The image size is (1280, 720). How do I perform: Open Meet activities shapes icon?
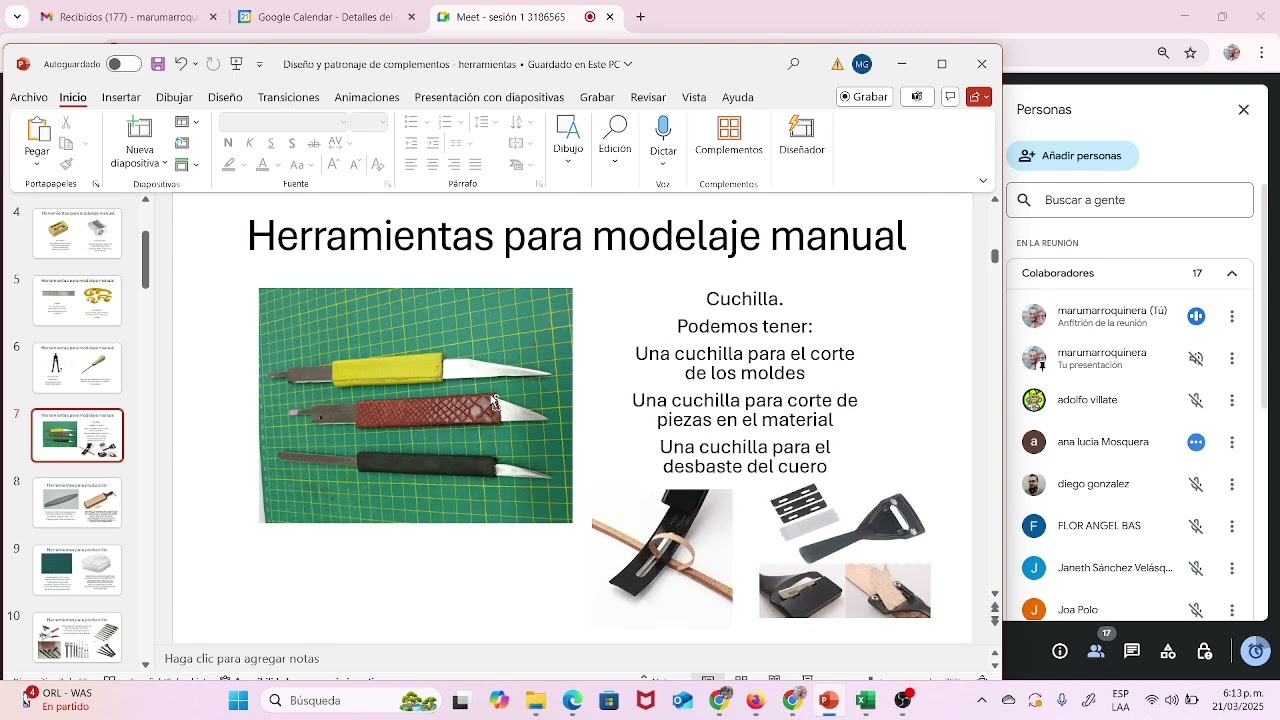click(x=1168, y=651)
